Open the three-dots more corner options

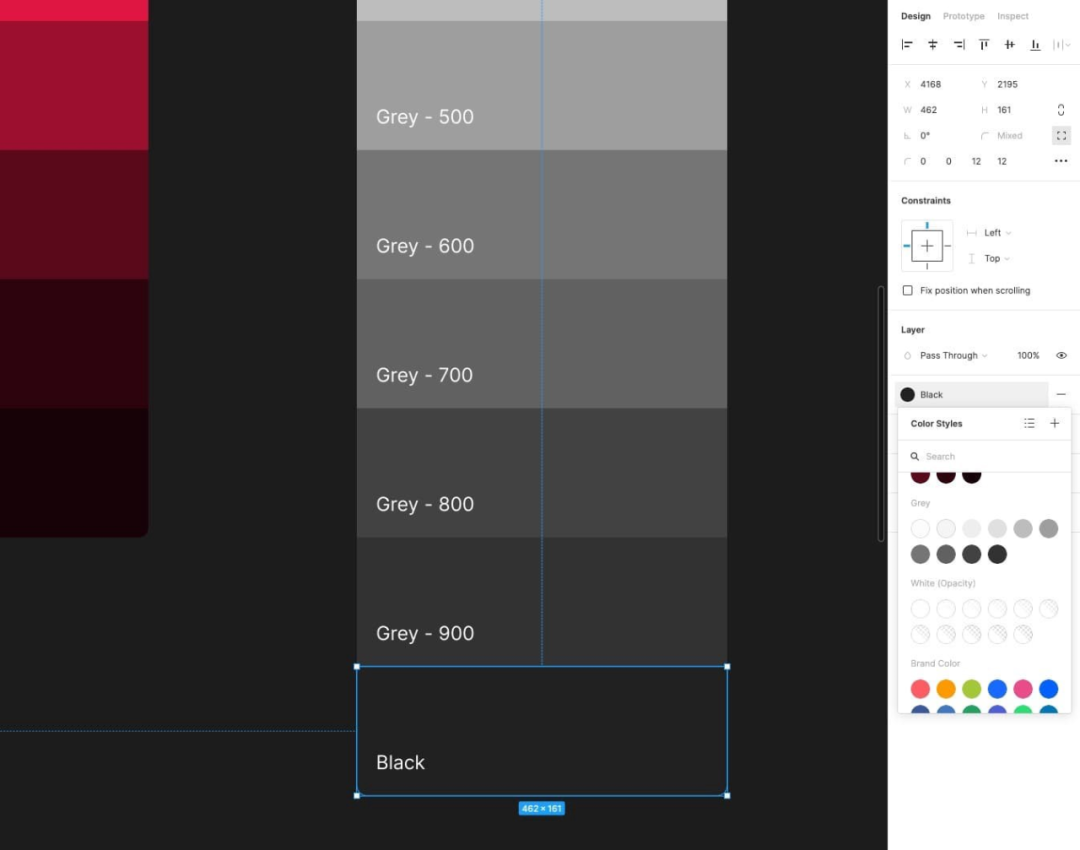coord(1061,161)
